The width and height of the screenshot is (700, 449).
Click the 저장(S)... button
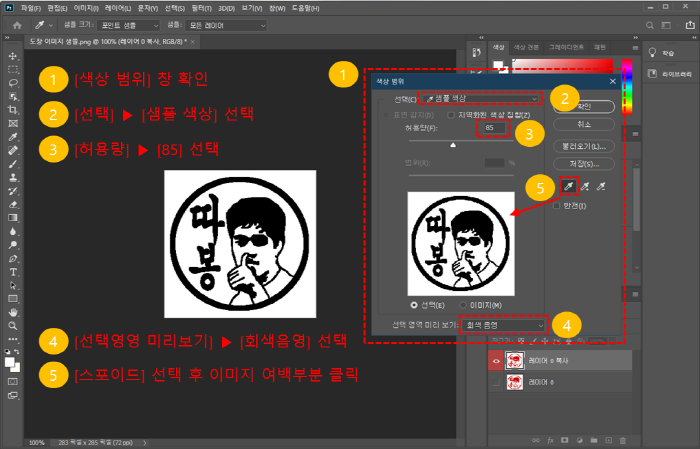click(x=584, y=164)
